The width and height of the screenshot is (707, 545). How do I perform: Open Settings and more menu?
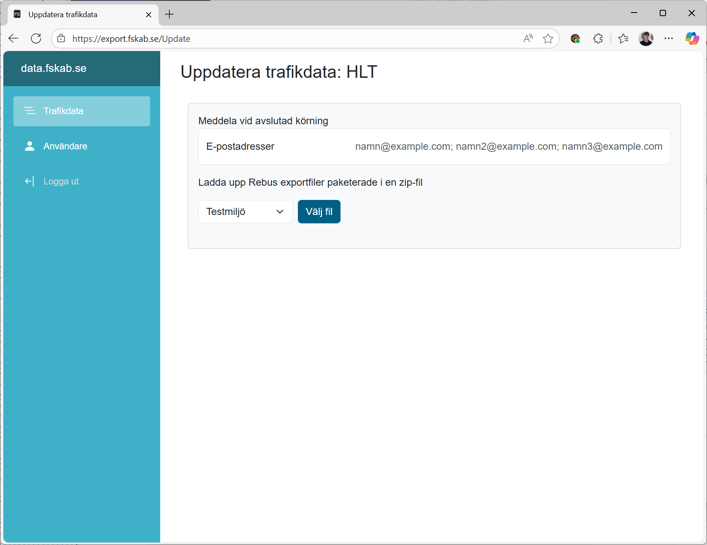pyautogui.click(x=669, y=39)
